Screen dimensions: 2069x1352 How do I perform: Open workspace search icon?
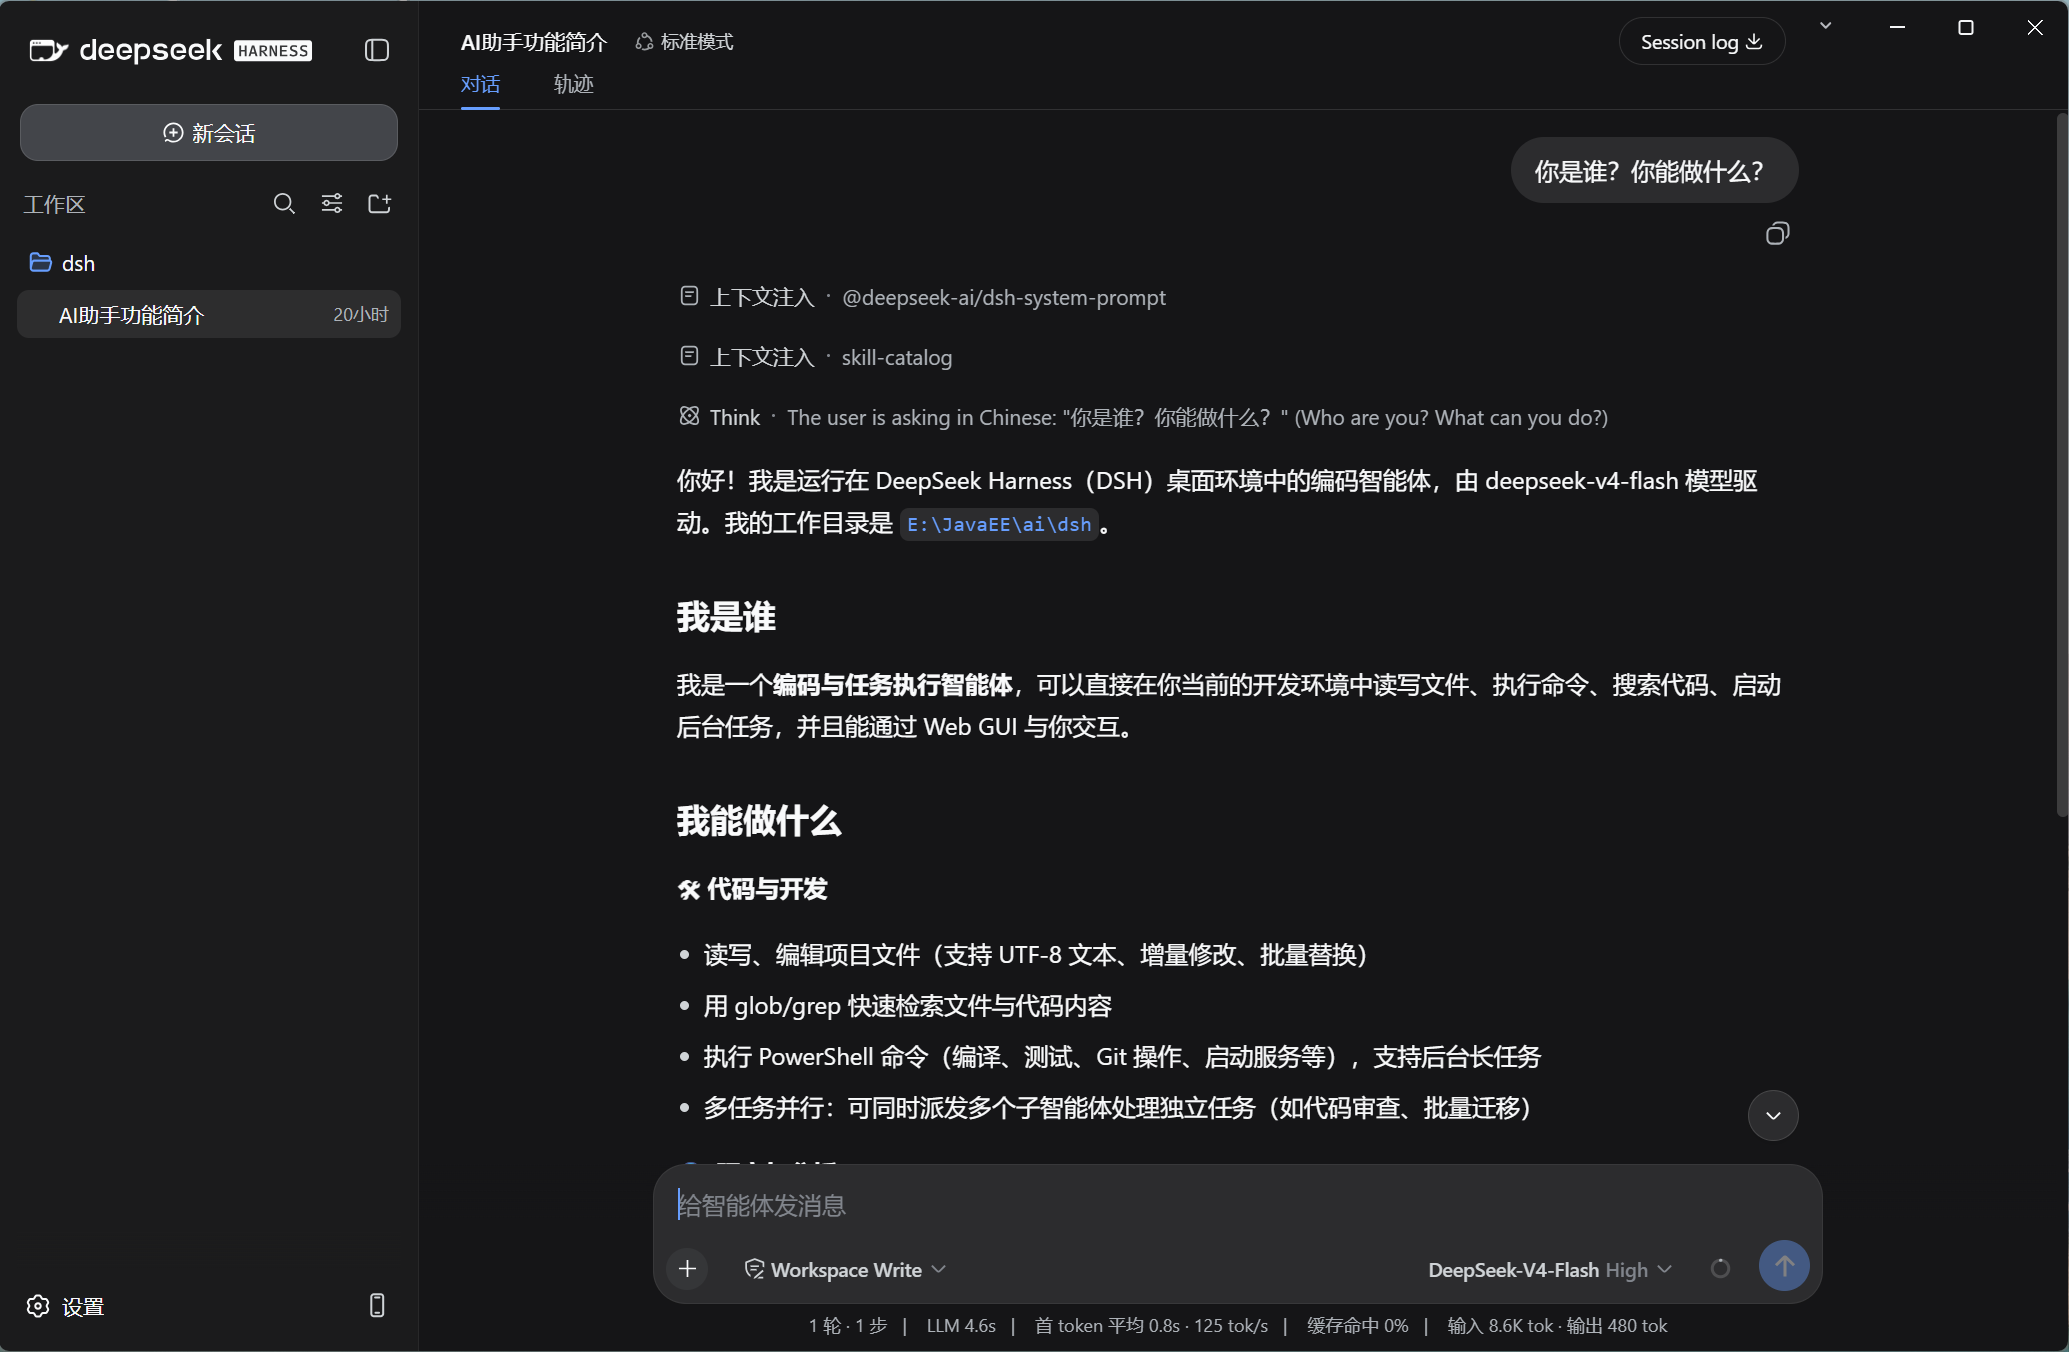[284, 204]
